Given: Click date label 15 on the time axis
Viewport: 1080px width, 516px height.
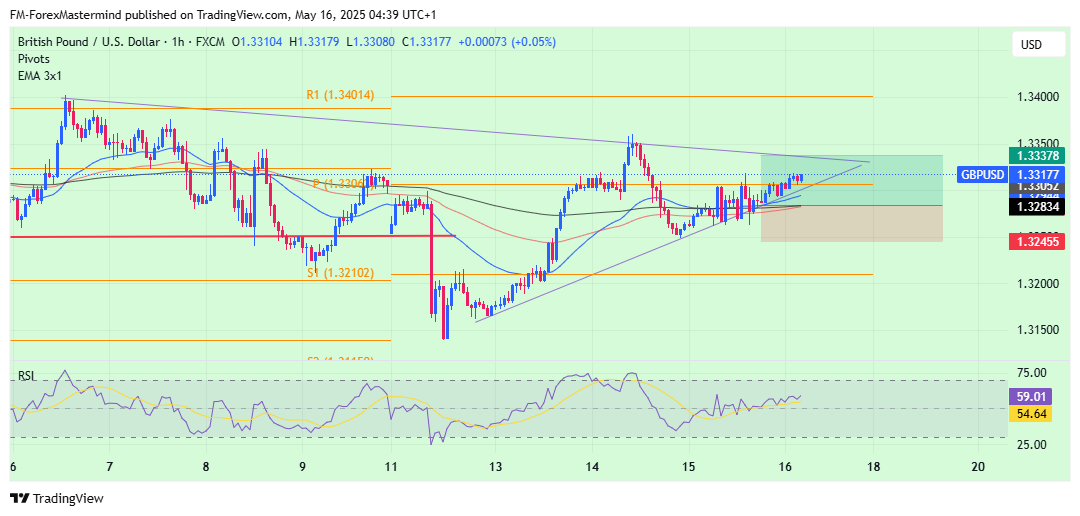Looking at the screenshot, I should click(x=687, y=467).
